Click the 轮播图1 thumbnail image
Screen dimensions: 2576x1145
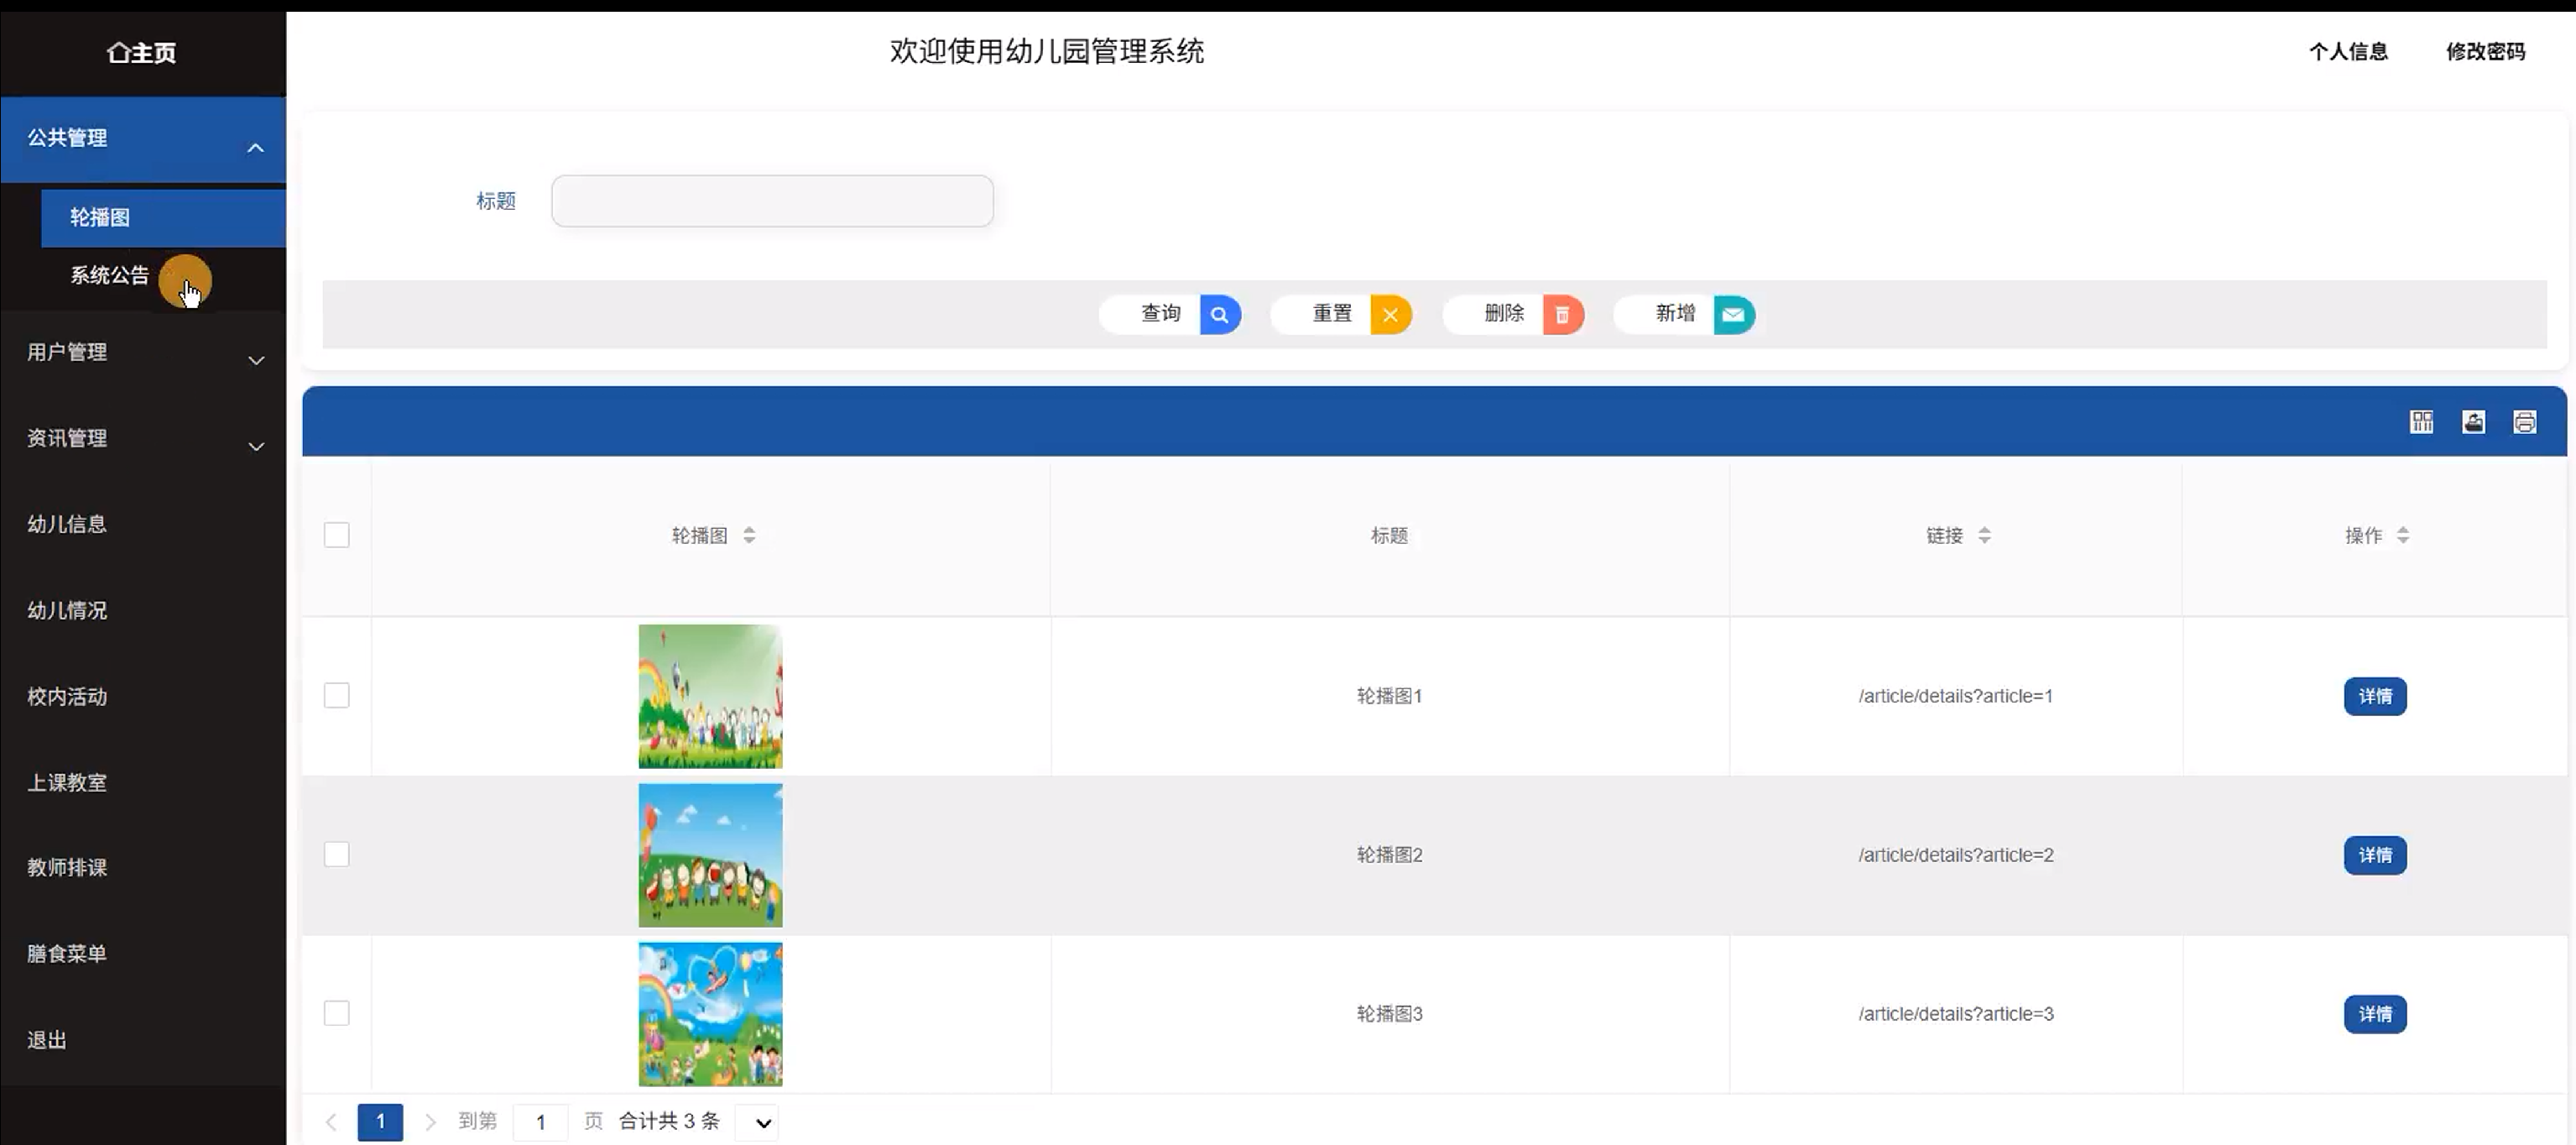tap(710, 696)
